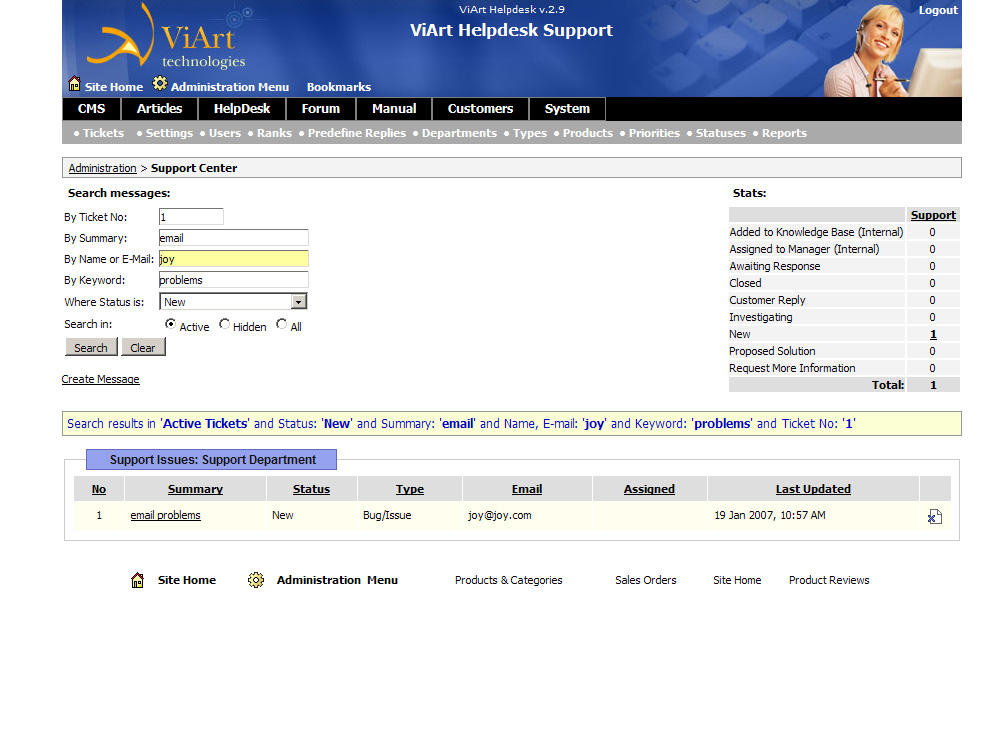Sort tickets by Email column

coord(527,489)
